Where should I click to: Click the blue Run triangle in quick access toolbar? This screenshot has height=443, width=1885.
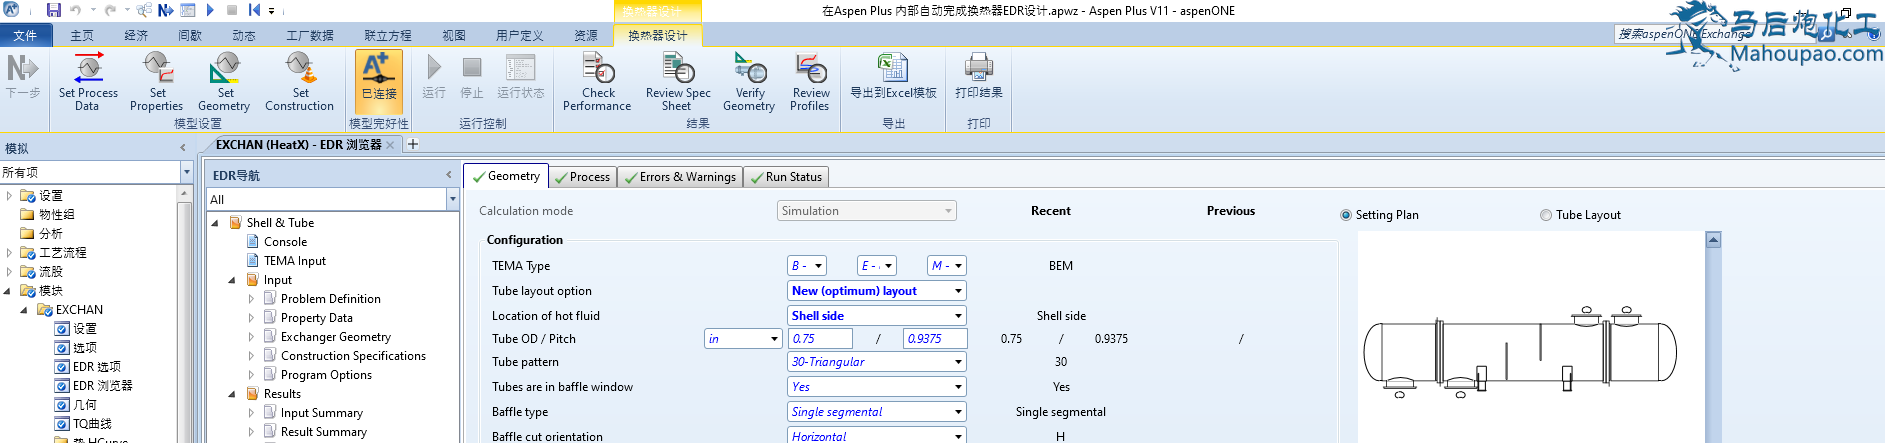point(210,10)
